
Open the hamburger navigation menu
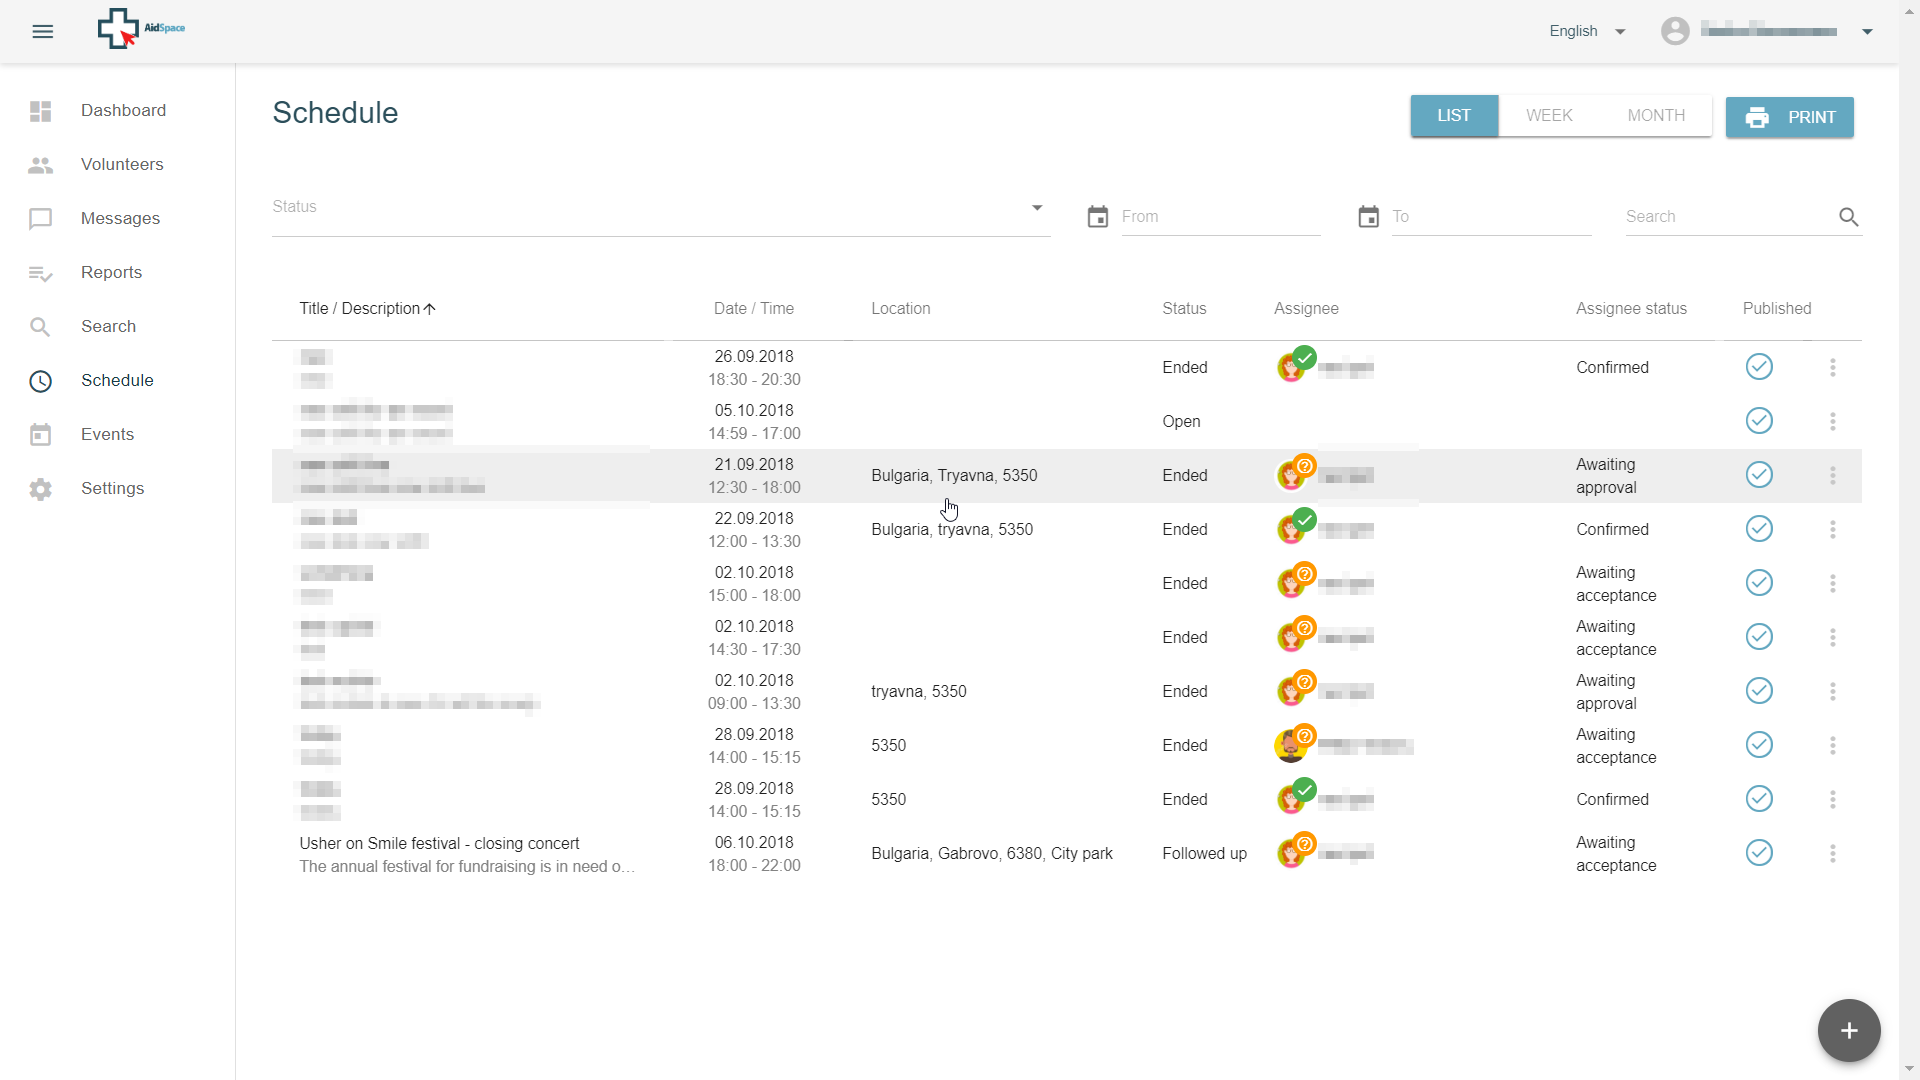coord(42,32)
